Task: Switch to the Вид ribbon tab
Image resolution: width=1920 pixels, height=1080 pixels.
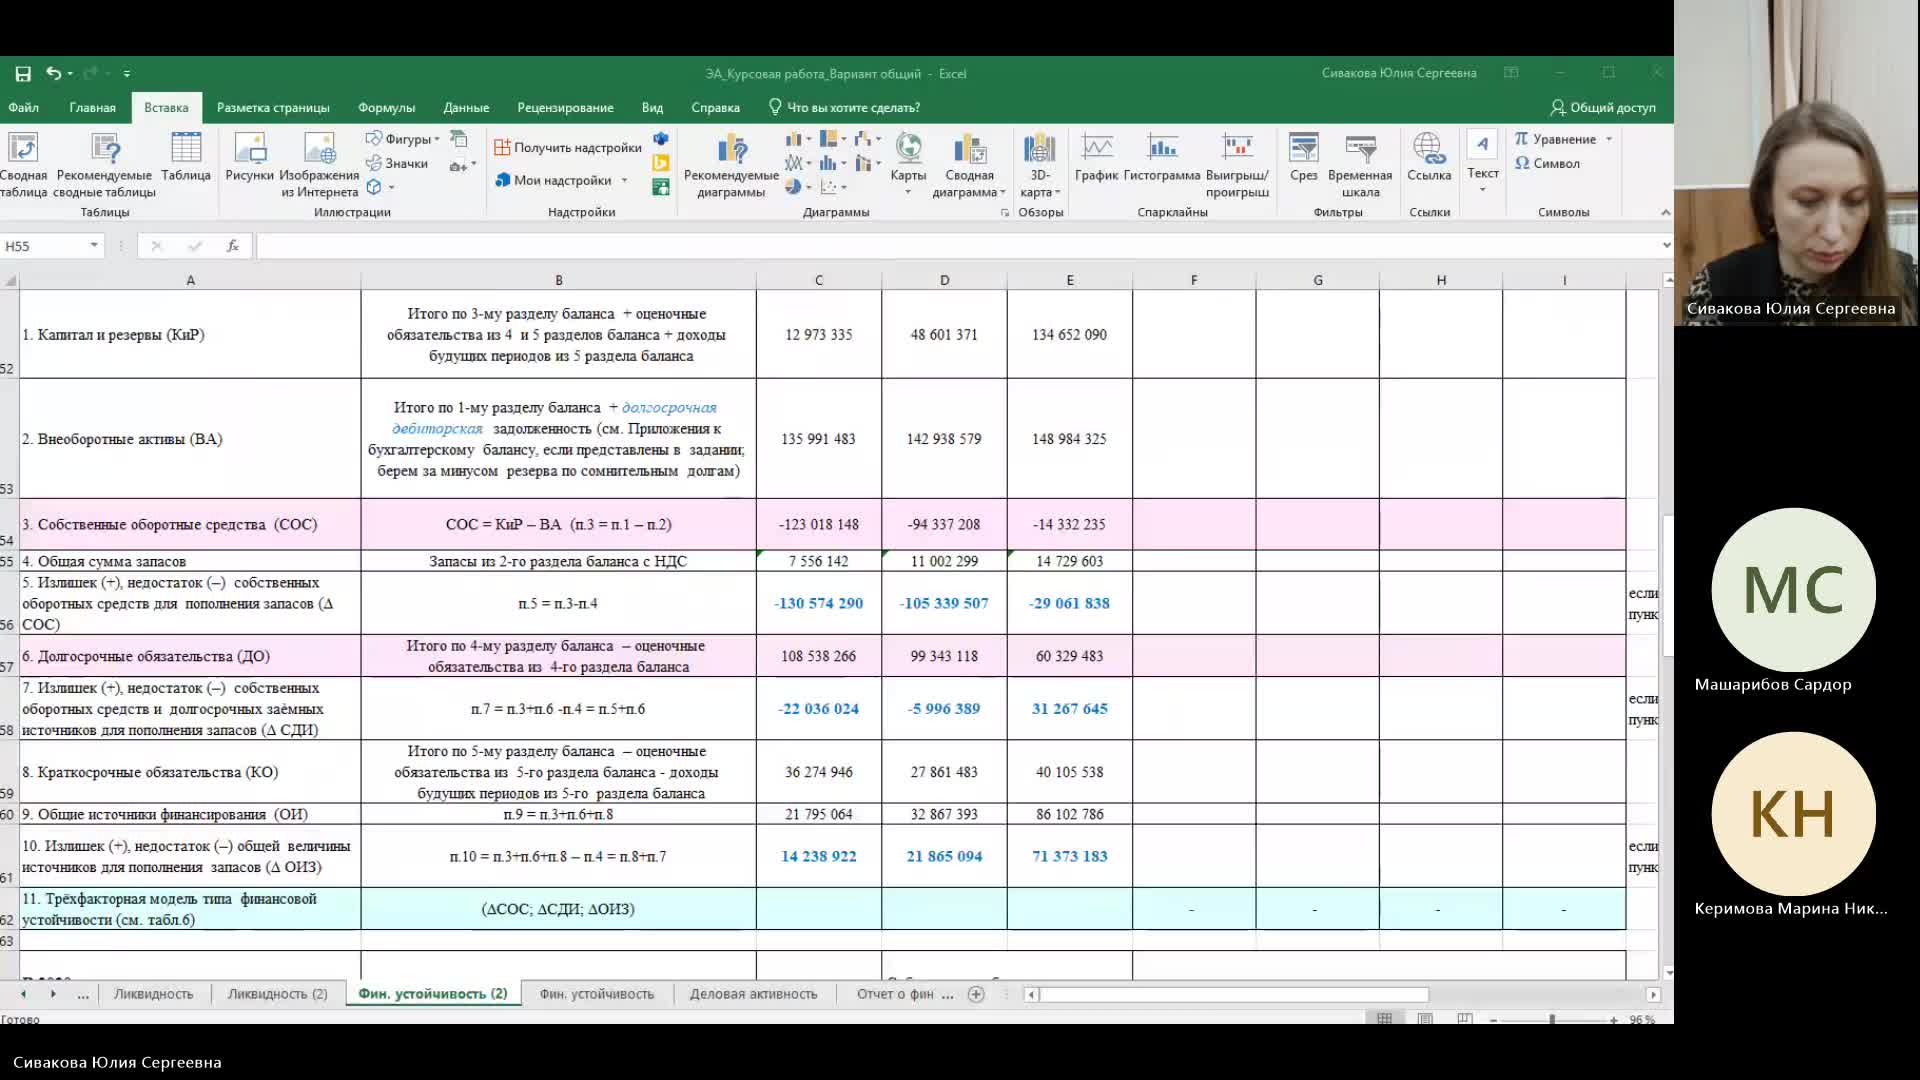Action: pyautogui.click(x=652, y=107)
